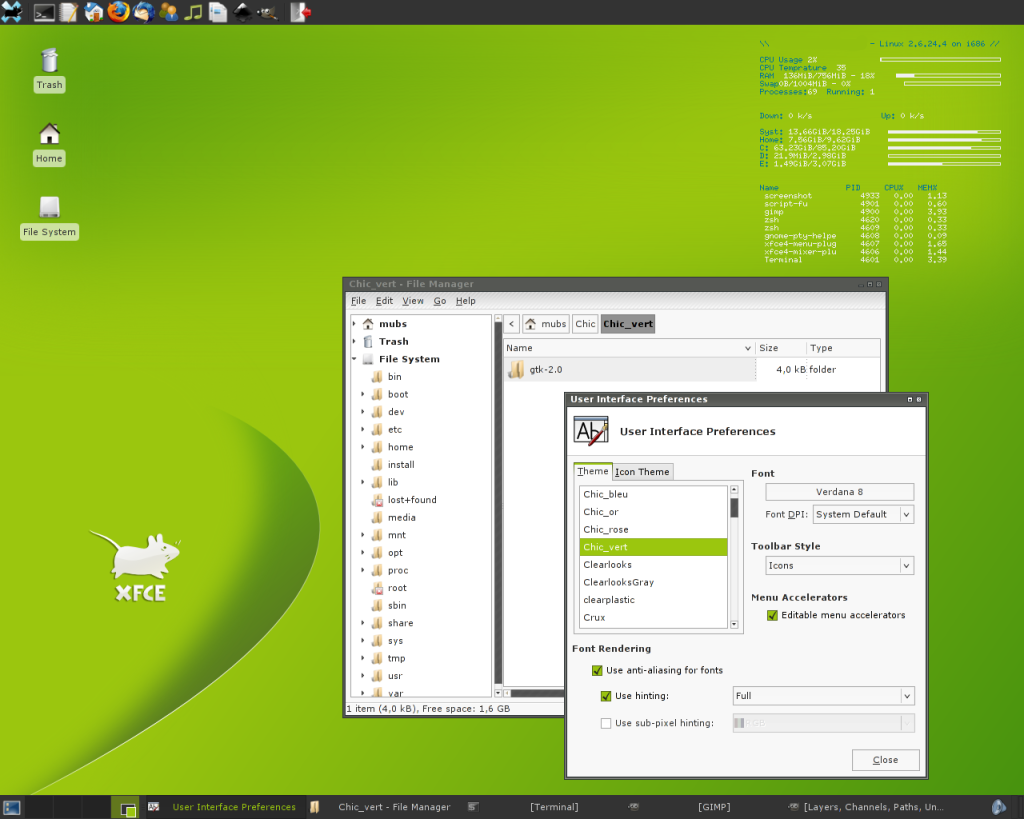
Task: Open the Go menu in File Manager
Action: (440, 301)
